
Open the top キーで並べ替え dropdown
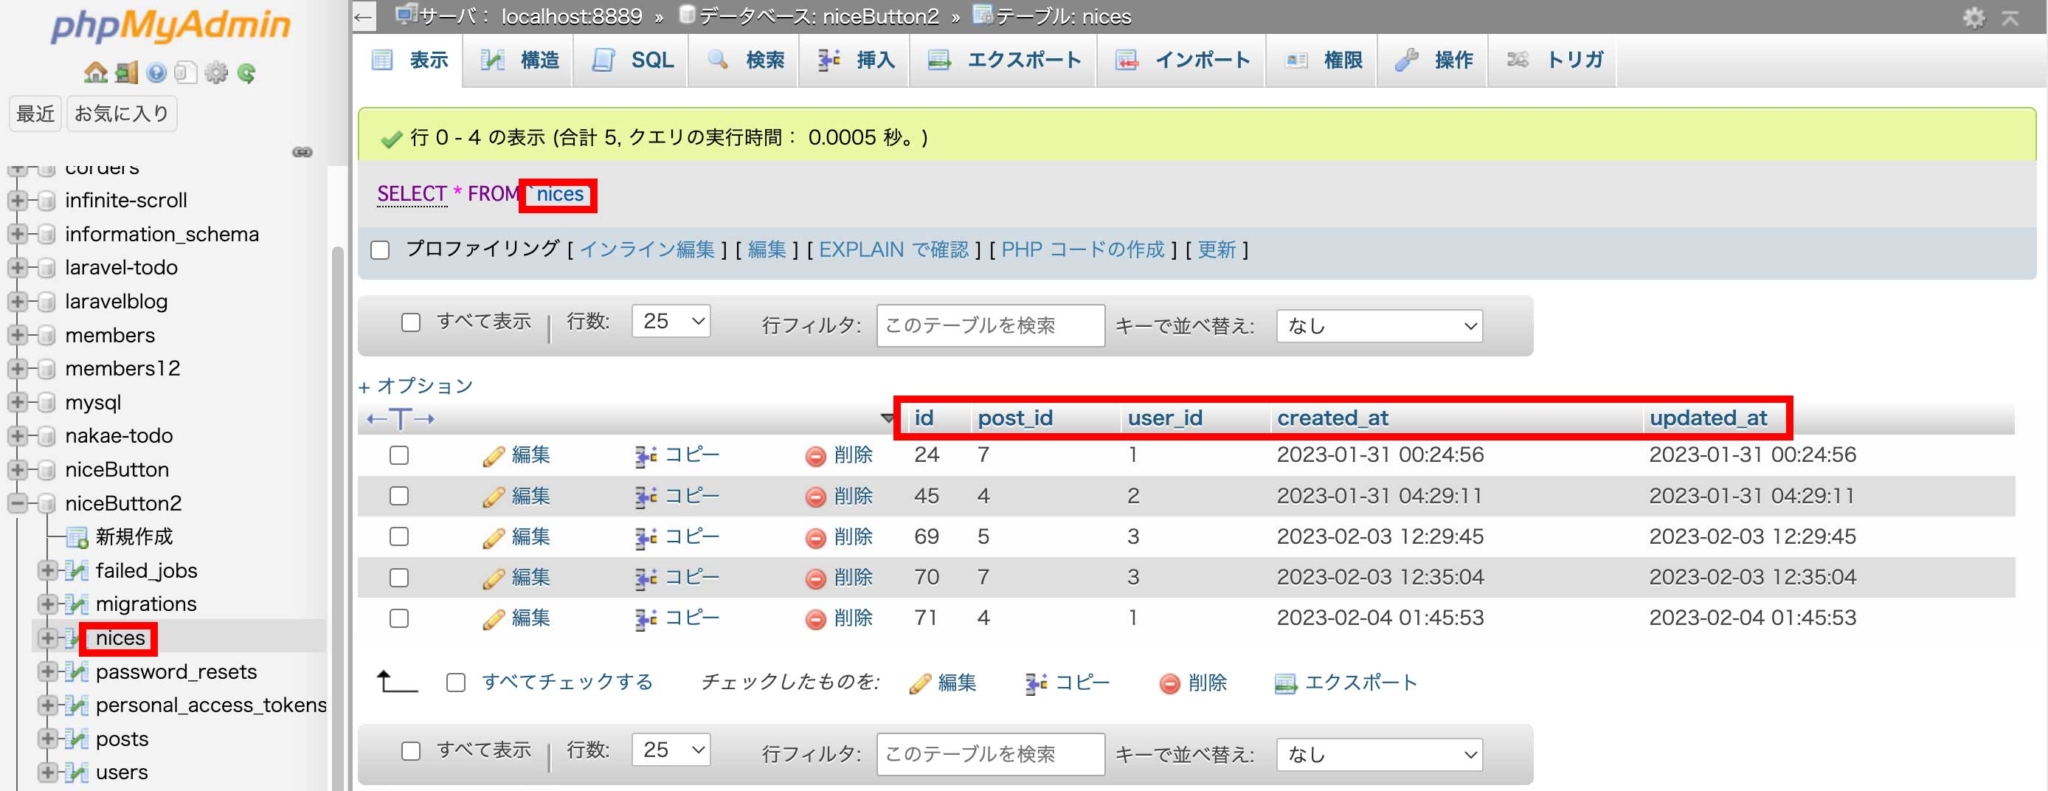(x=1379, y=326)
